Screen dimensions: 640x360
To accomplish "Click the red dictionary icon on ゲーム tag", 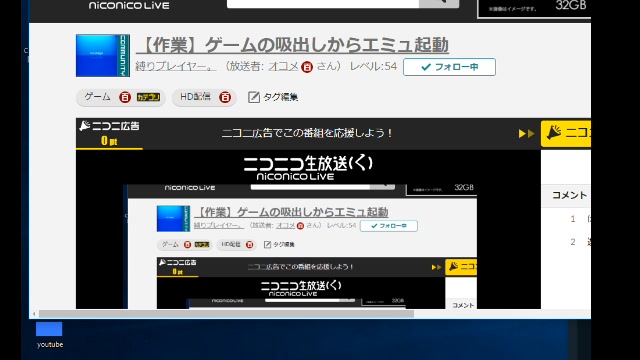I will 125,97.
